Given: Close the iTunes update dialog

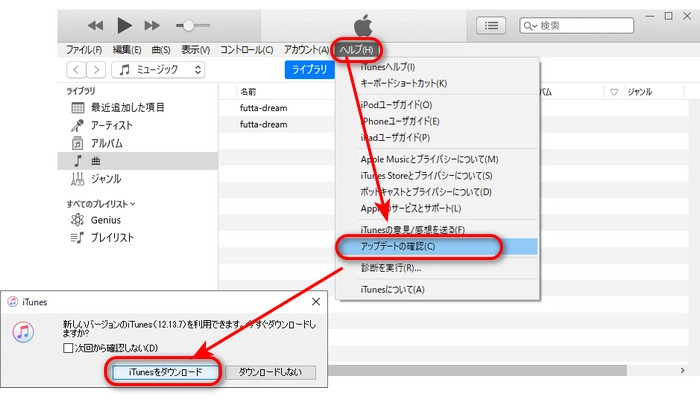Looking at the screenshot, I should [316, 302].
